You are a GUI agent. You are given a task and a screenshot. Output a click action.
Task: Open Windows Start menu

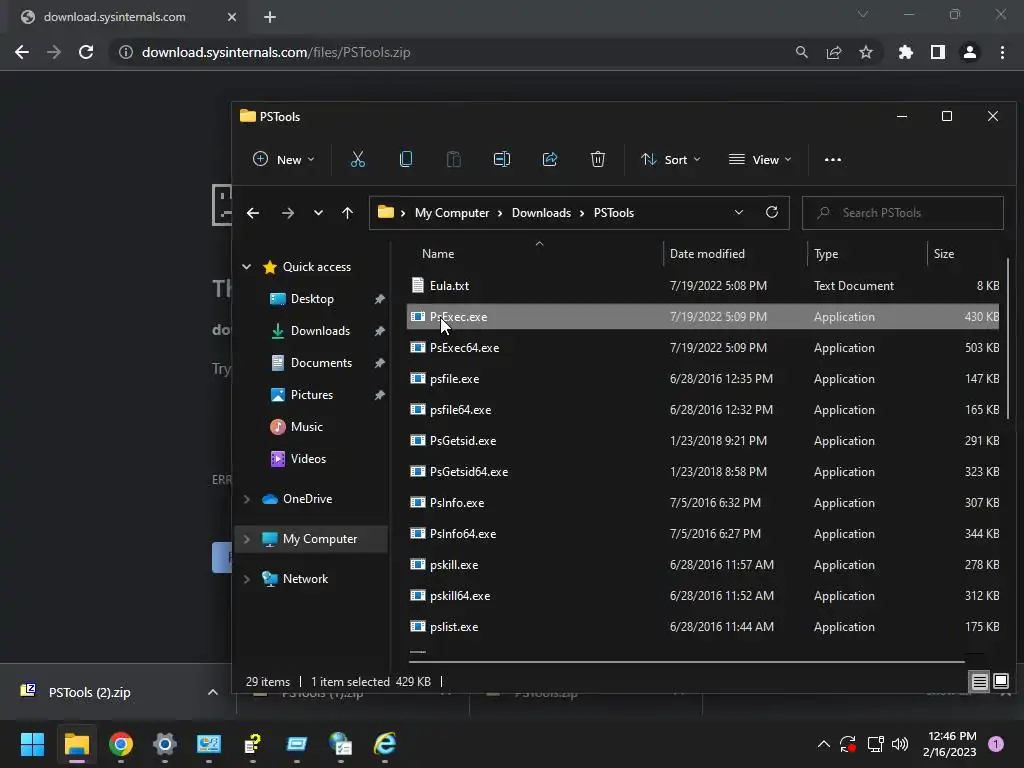32,744
